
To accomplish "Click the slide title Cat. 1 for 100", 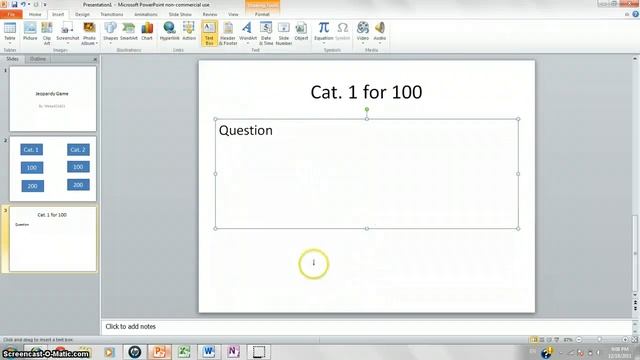I will 366,92.
